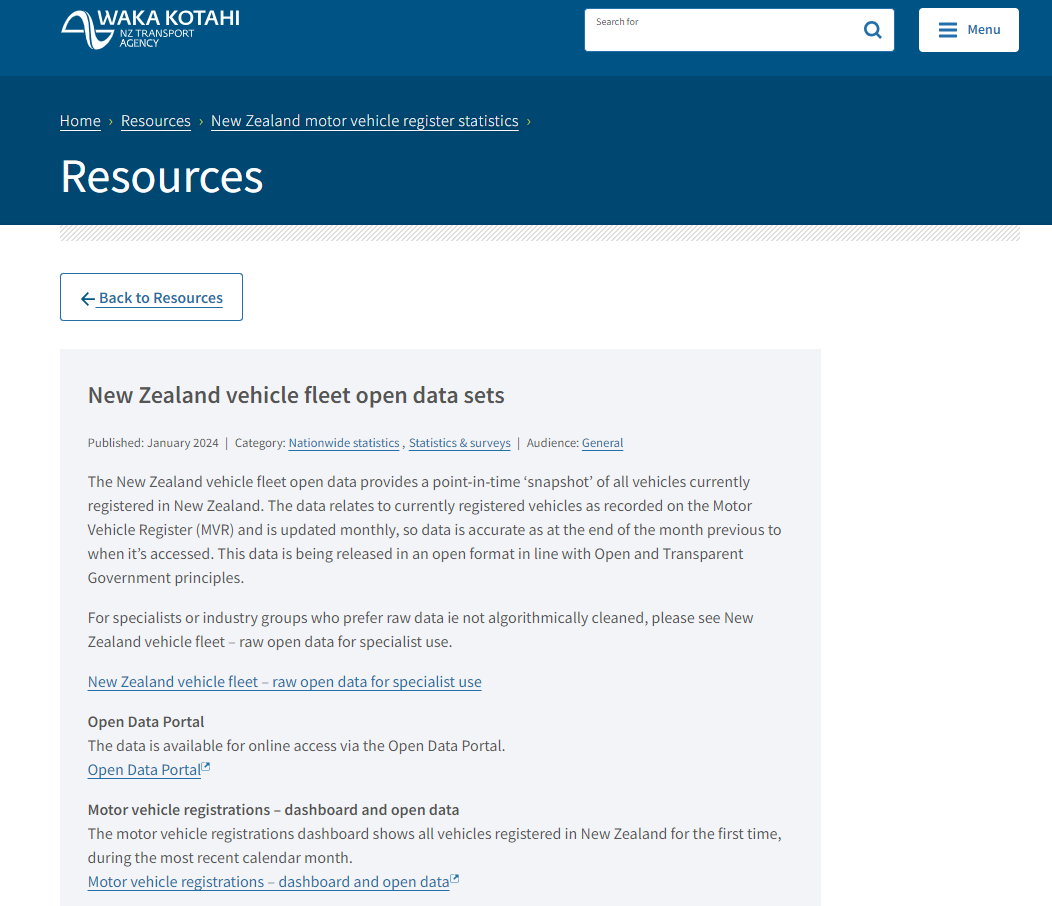Click the Waka Kotahi NZ Transport Agency logo

pyautogui.click(x=150, y=29)
